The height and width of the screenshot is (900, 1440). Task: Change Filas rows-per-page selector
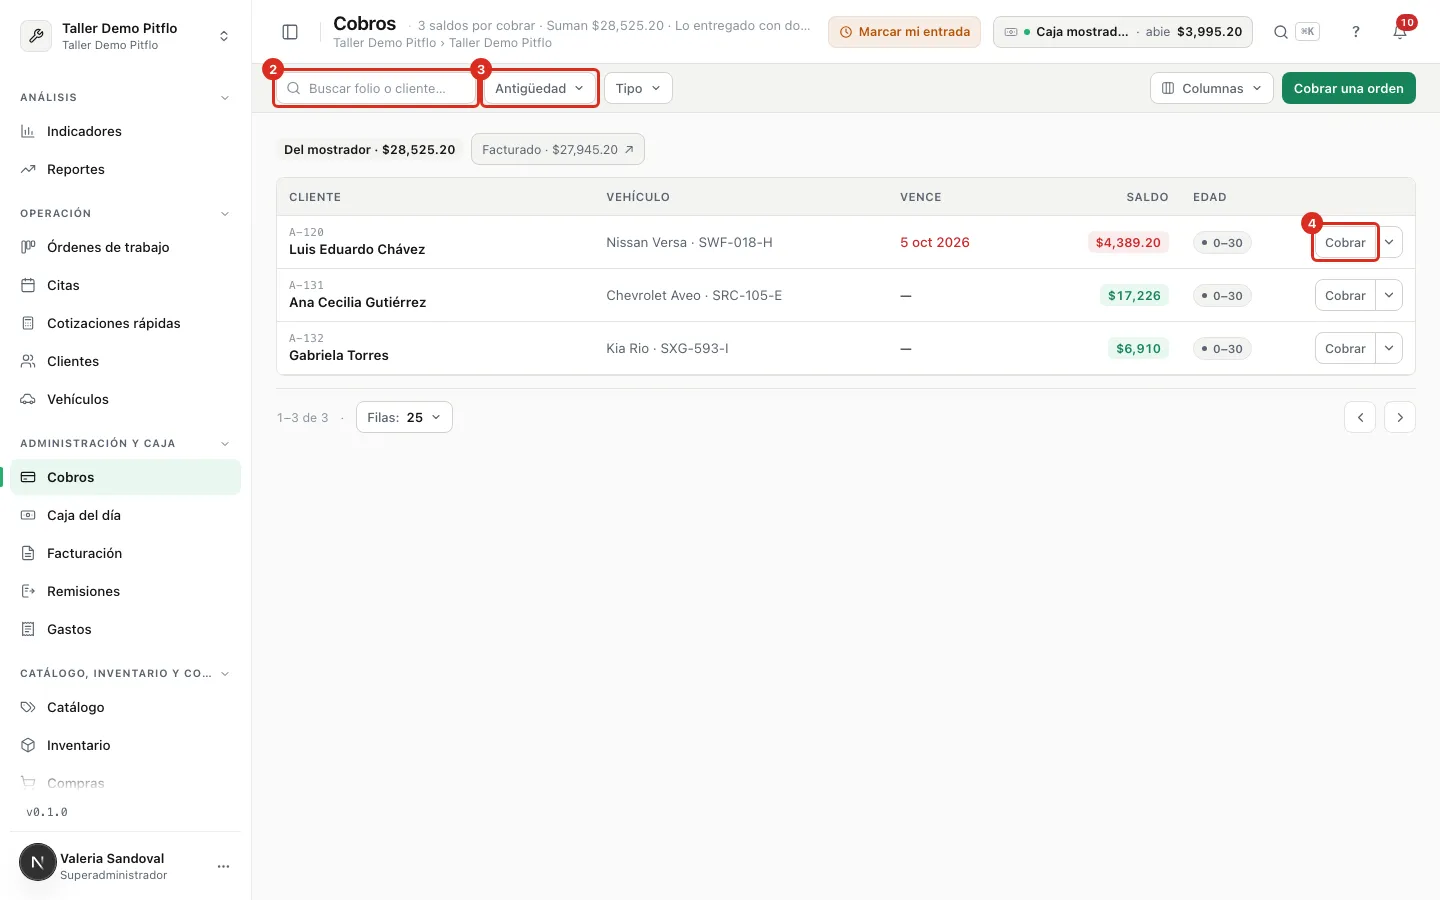click(x=404, y=417)
